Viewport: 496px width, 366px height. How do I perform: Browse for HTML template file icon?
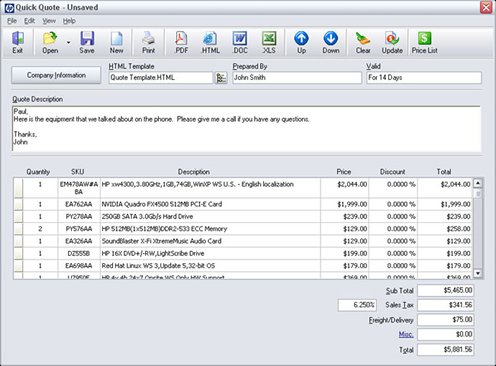click(221, 78)
